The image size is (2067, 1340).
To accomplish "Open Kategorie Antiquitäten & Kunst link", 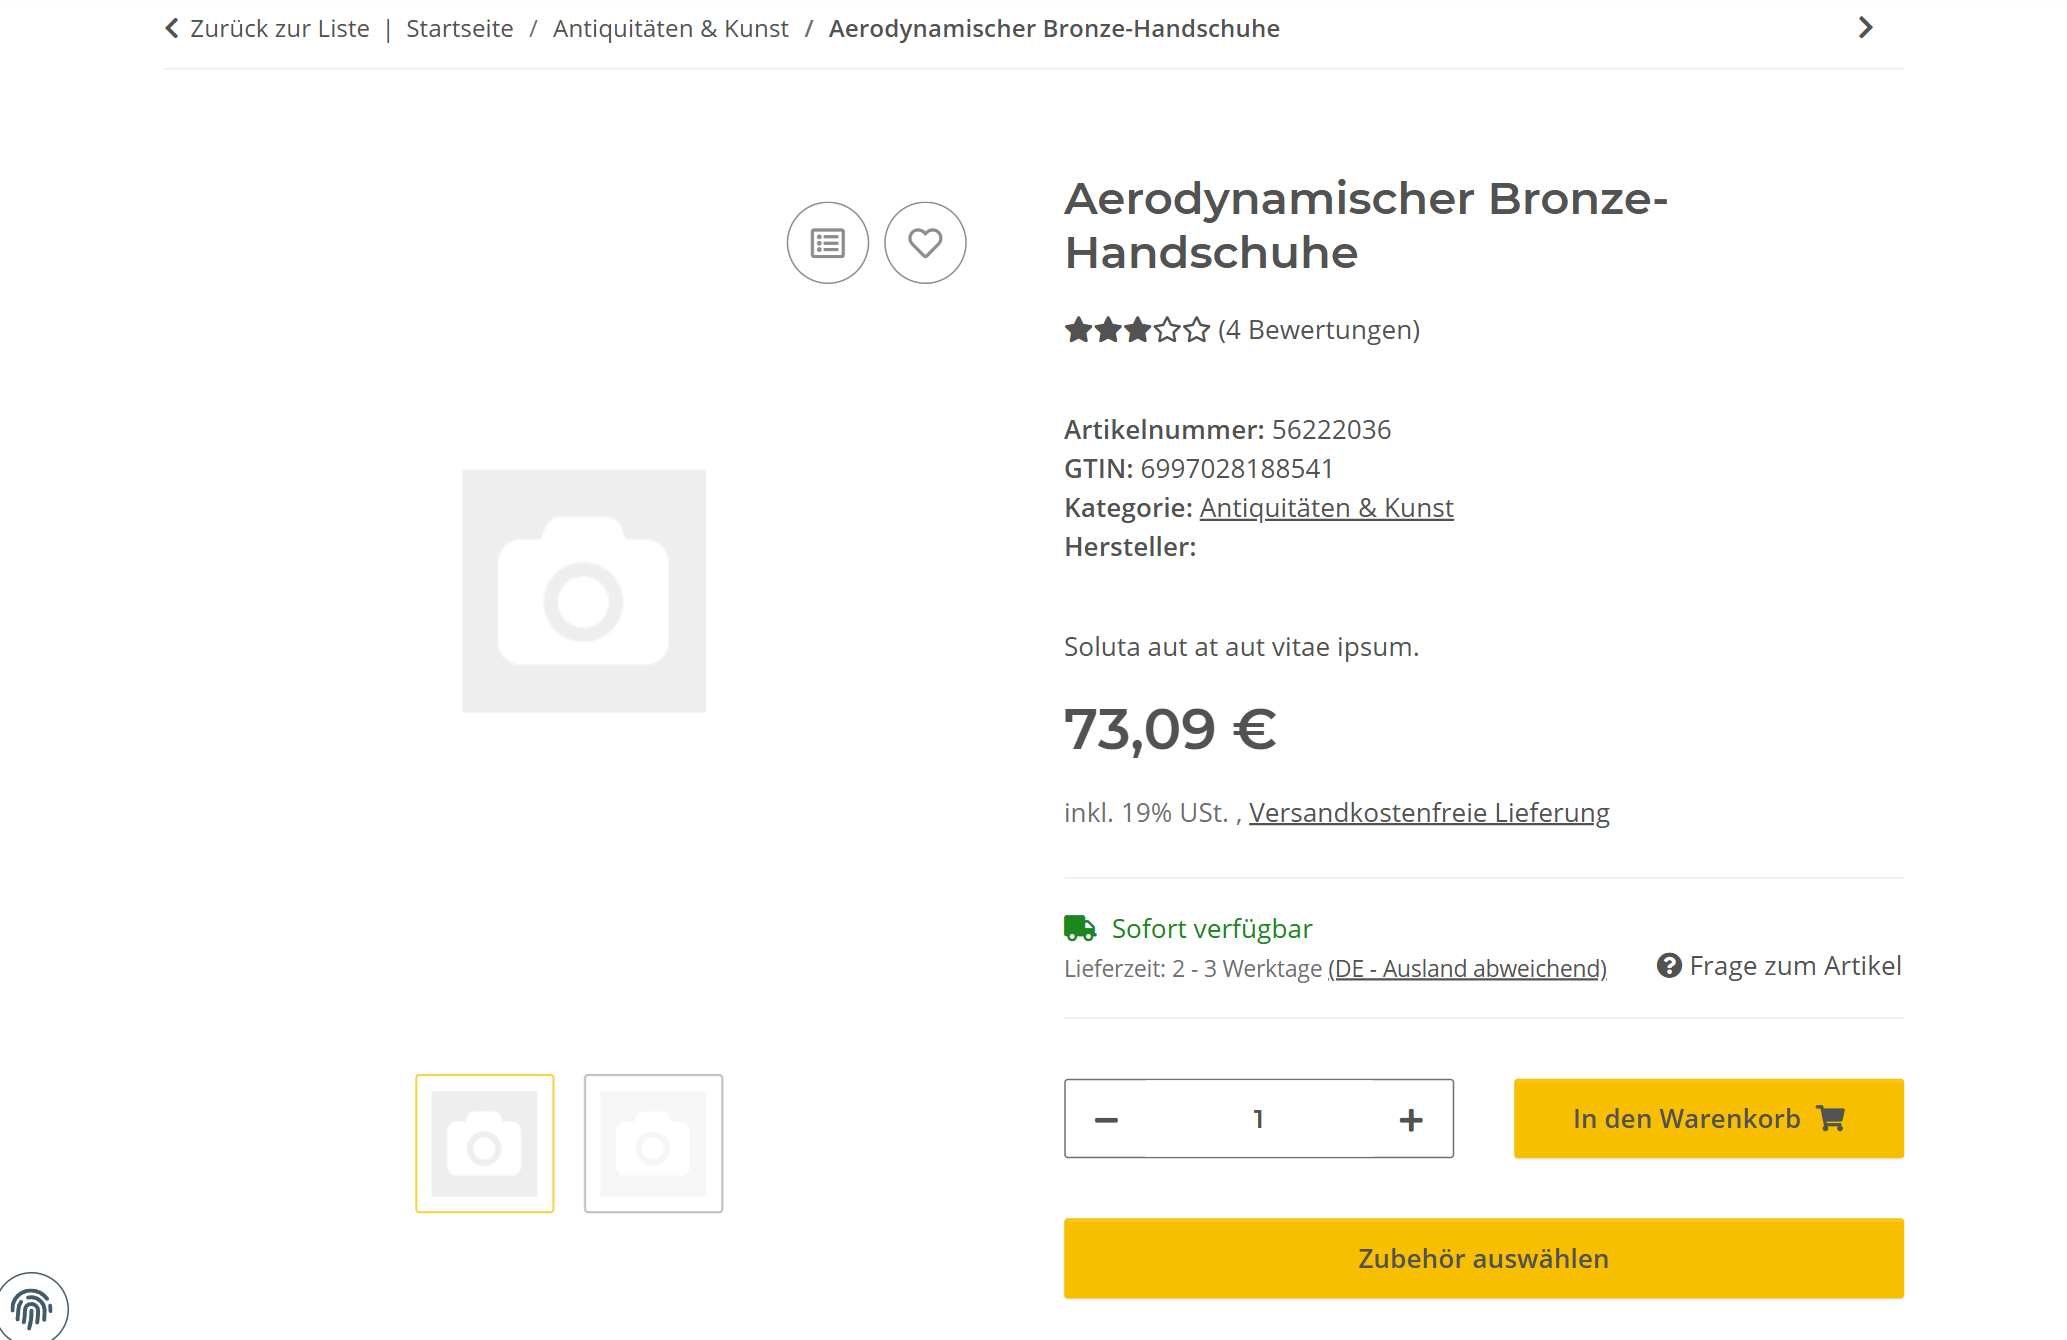I will (1326, 508).
